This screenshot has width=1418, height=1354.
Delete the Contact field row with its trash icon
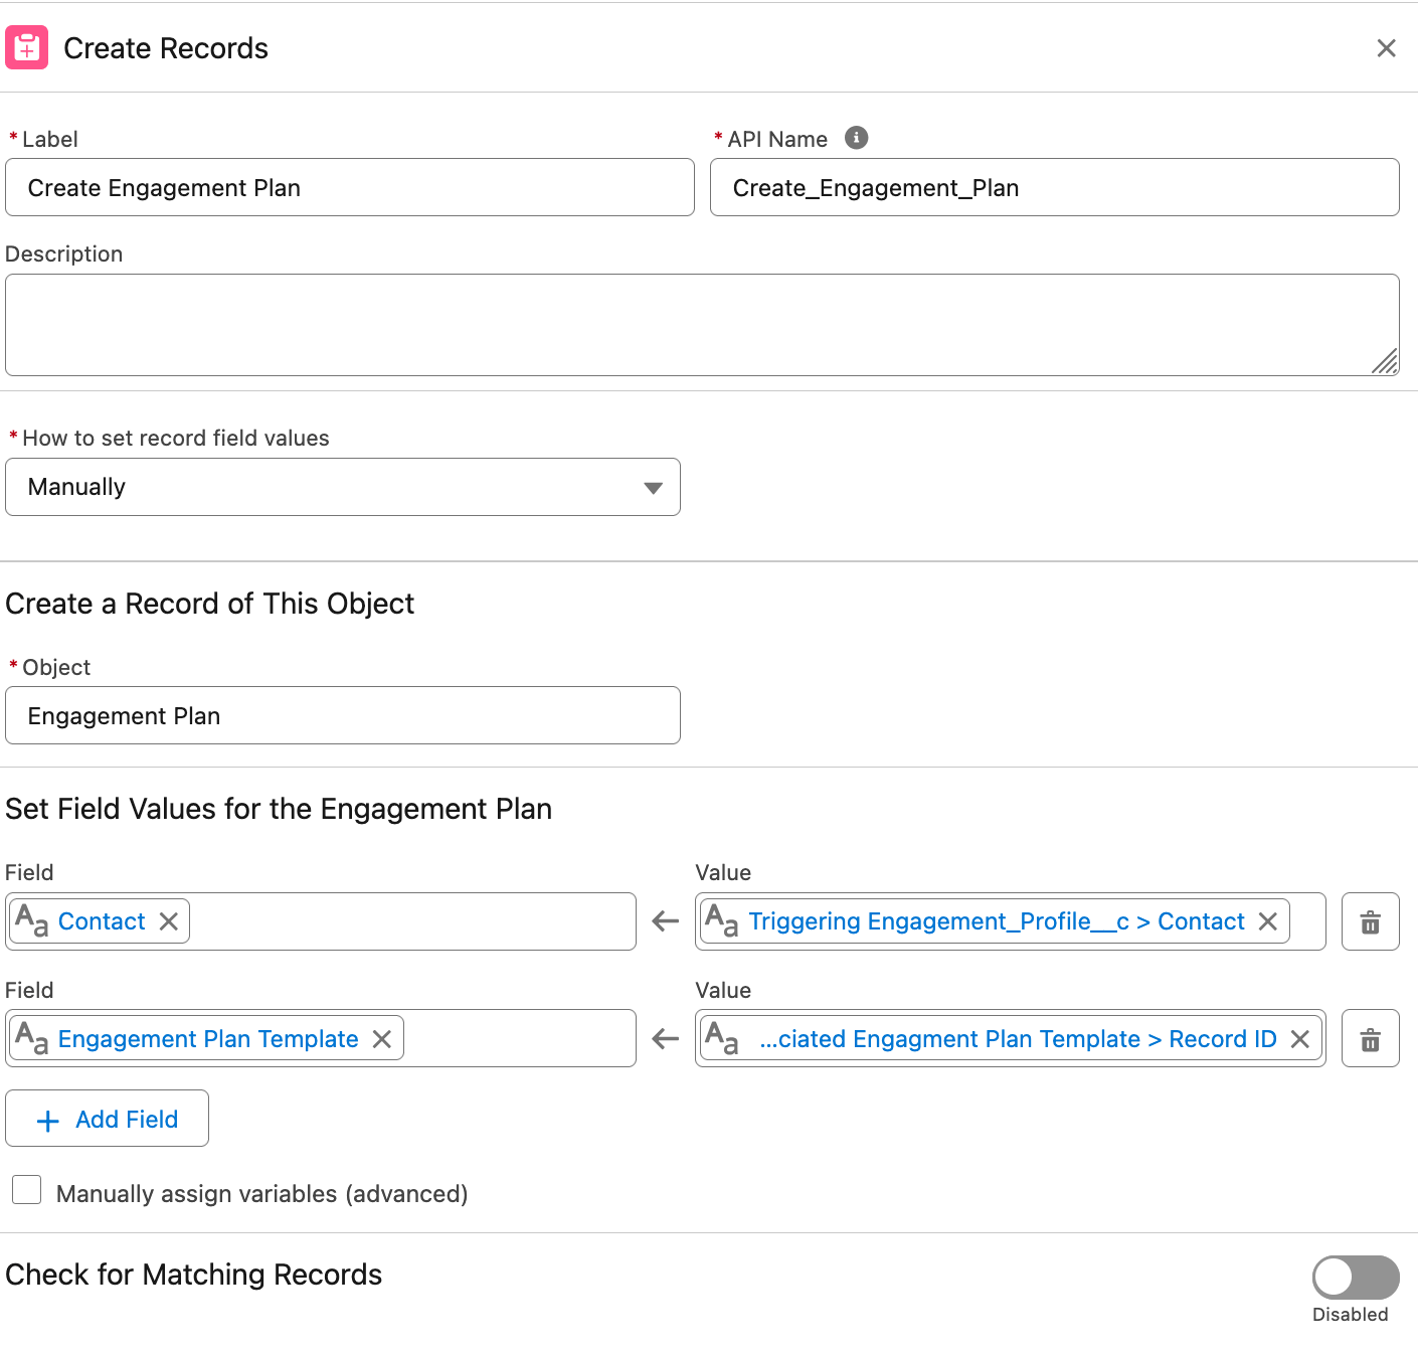[1370, 921]
